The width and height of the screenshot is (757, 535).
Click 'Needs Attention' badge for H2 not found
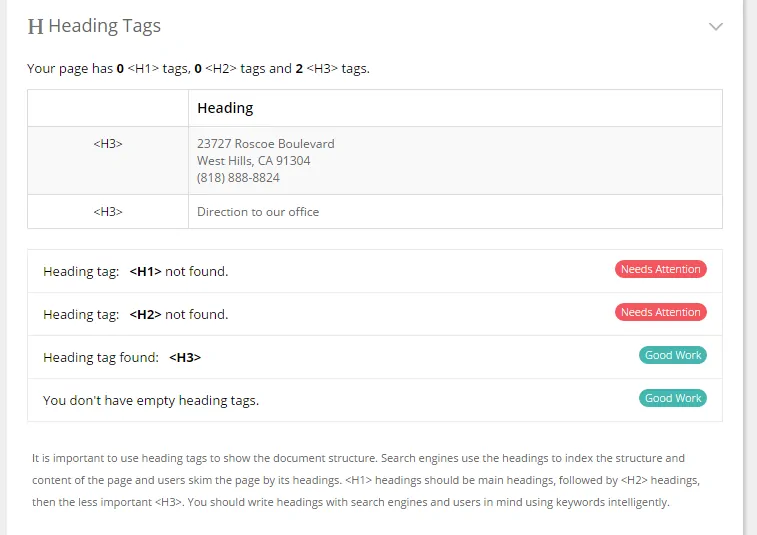click(x=660, y=312)
